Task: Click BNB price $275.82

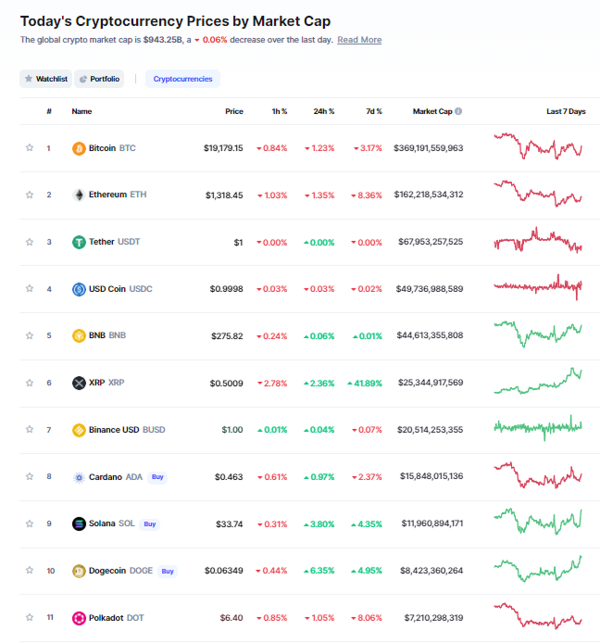Action: tap(227, 336)
